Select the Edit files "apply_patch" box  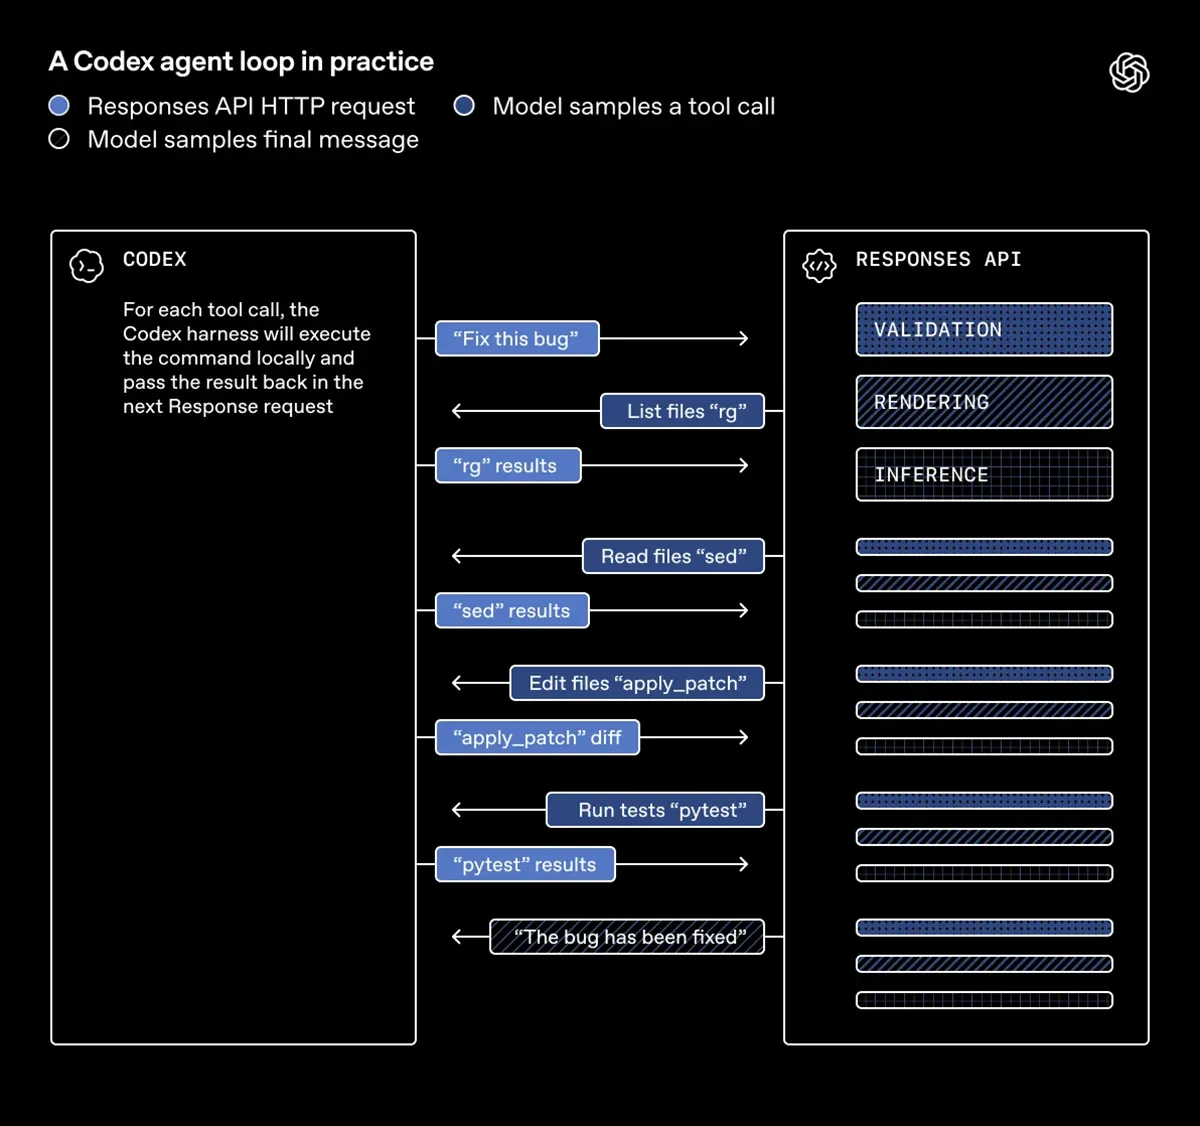pos(637,683)
